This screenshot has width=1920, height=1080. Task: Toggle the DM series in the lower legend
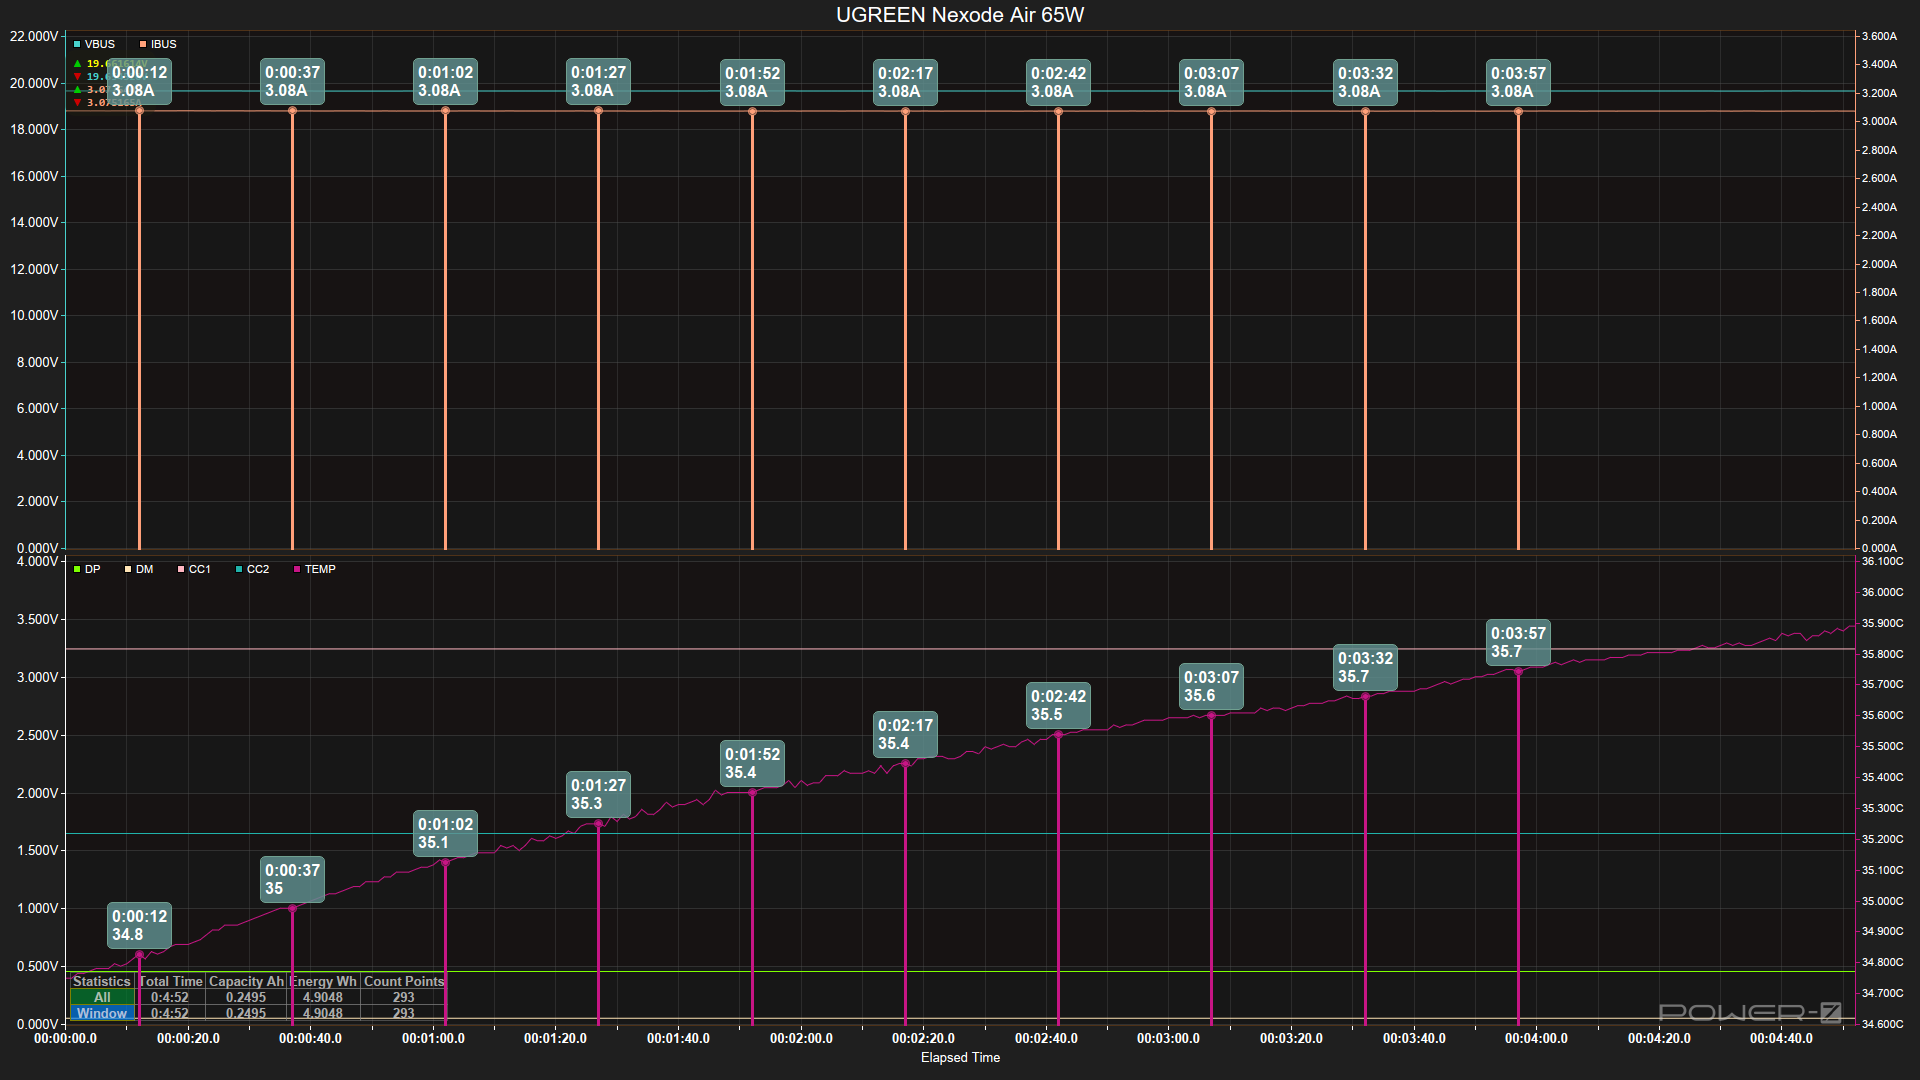click(x=139, y=569)
